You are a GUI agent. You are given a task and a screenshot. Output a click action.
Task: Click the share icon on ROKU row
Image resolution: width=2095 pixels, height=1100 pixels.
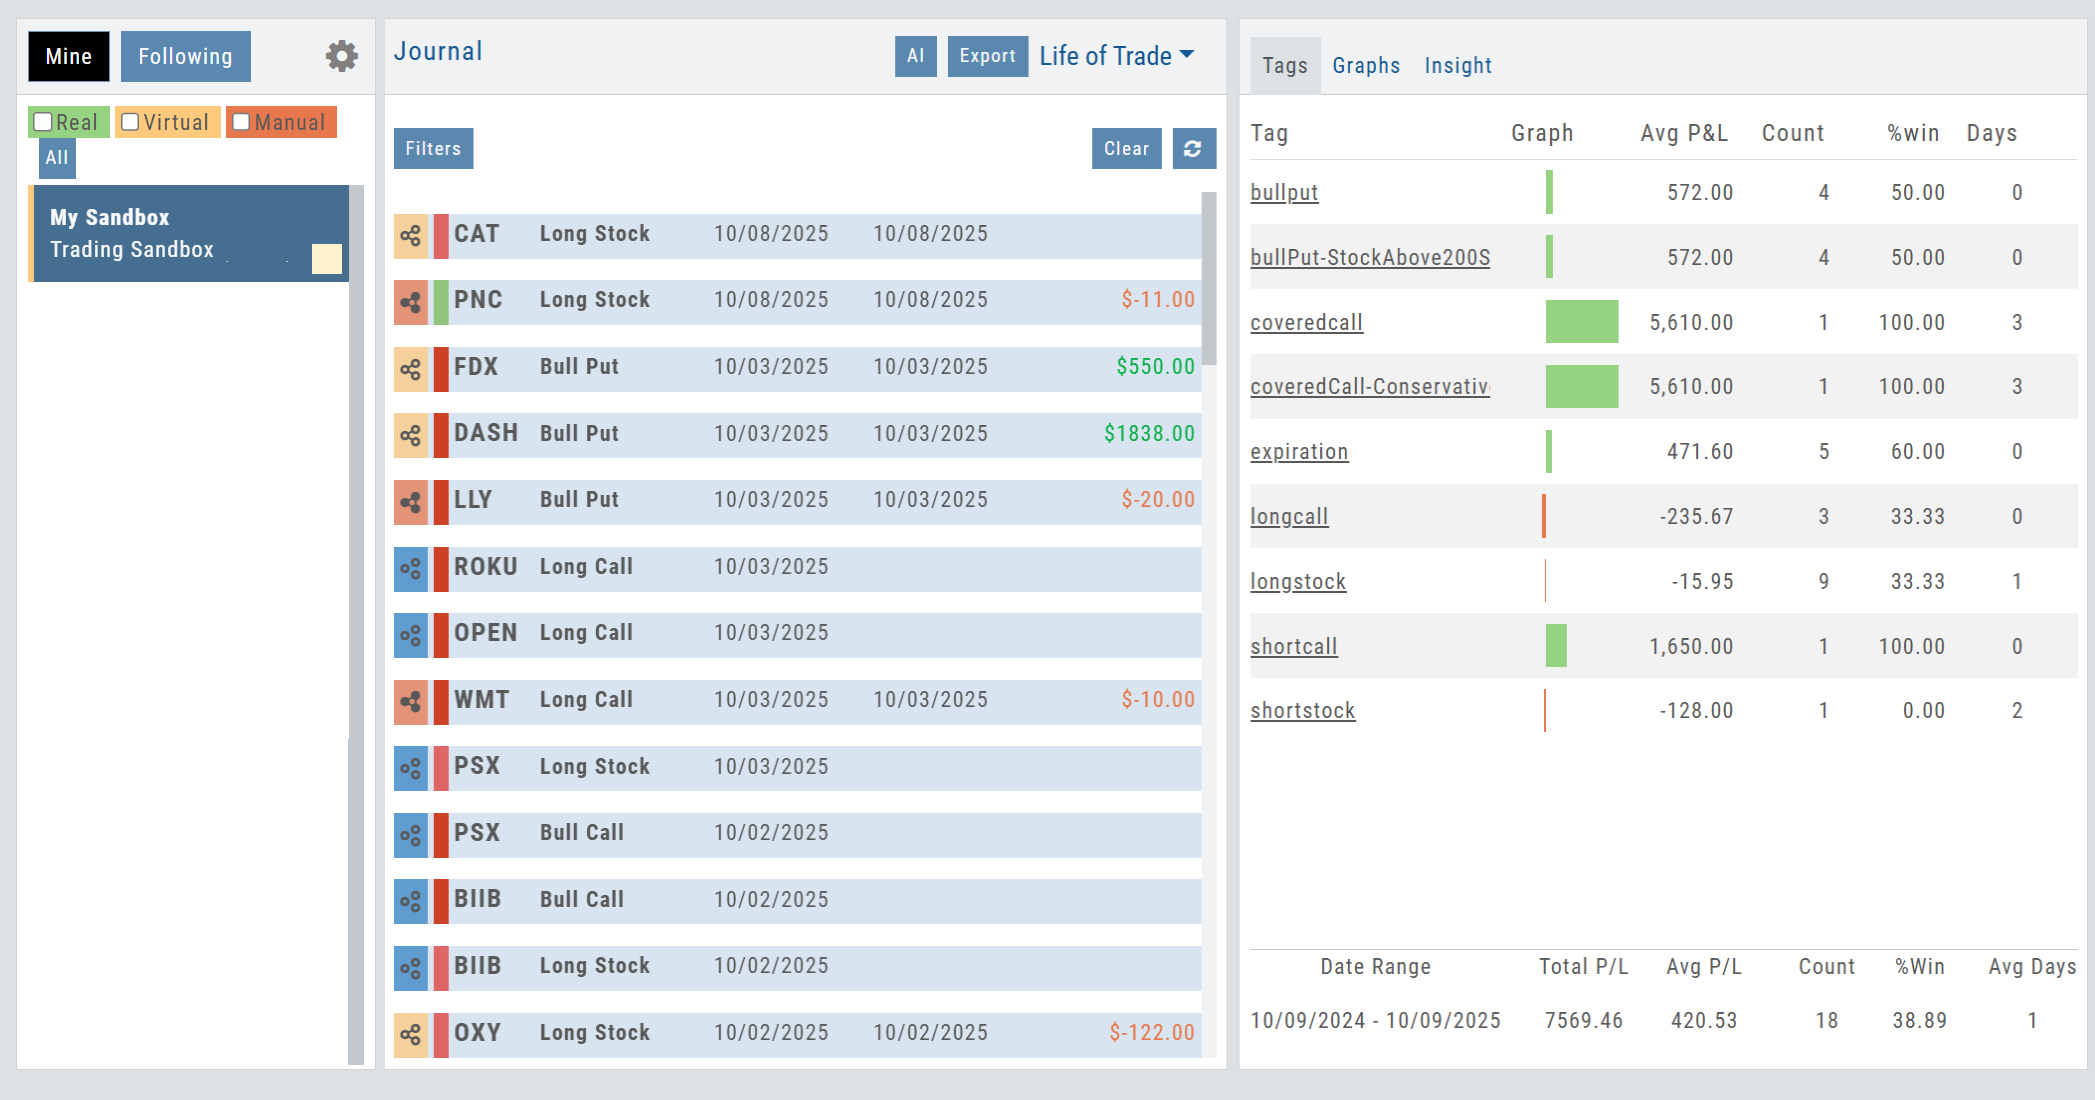pos(410,569)
